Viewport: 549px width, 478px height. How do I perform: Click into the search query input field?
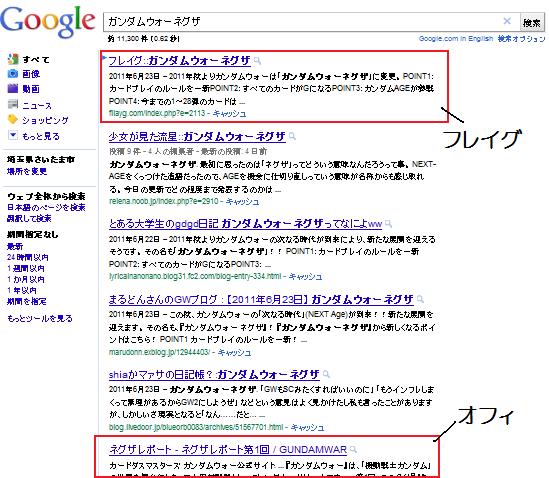click(303, 22)
